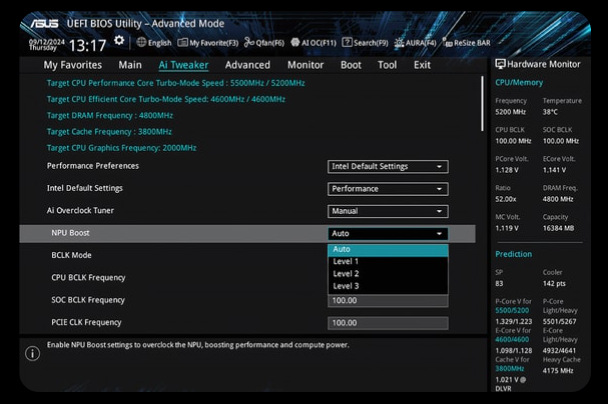Click the info icon beside help text
608x404 pixels.
coord(33,353)
